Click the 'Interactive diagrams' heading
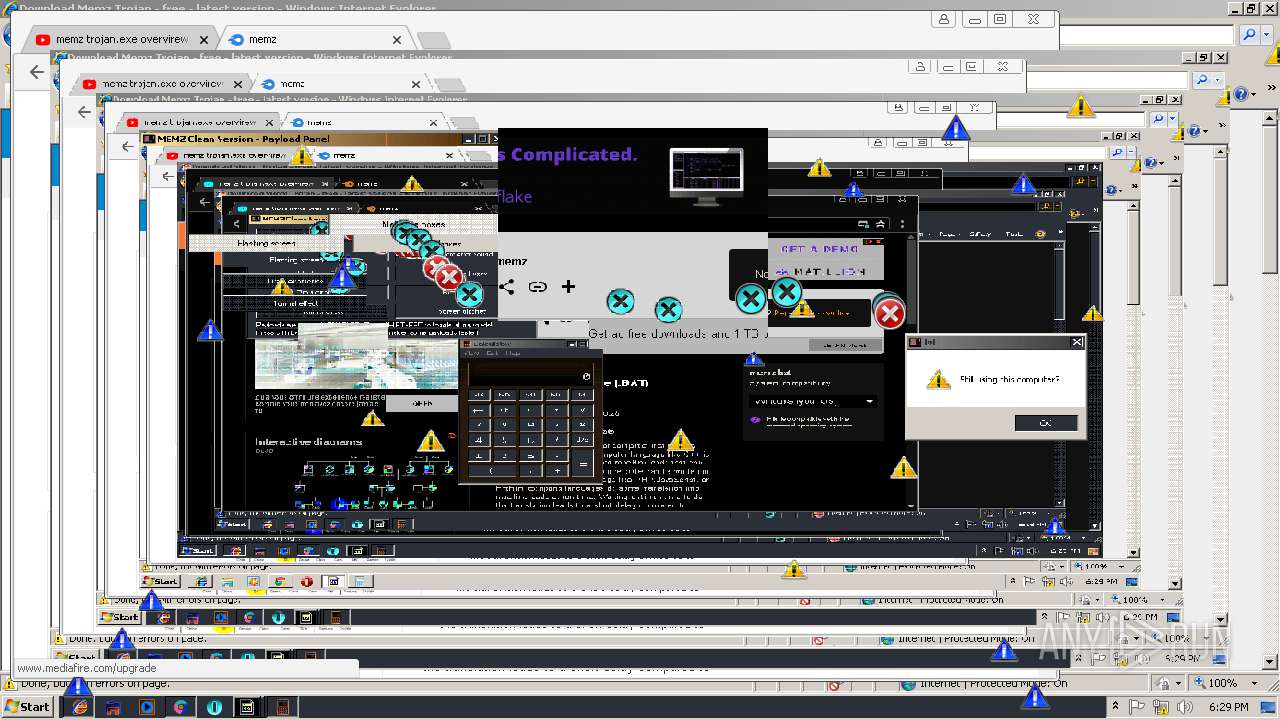The image size is (1280, 720). pyautogui.click(x=309, y=441)
